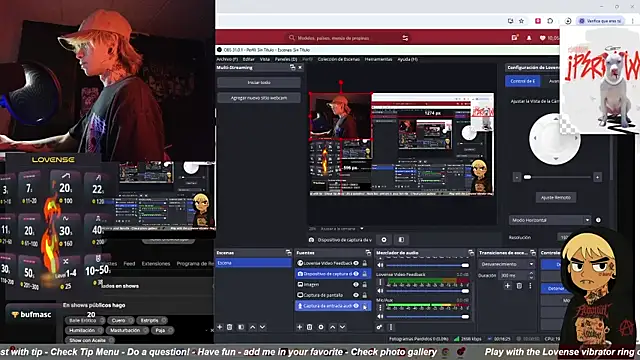Undock the Mezclador de audio panel
Screen dimensions: 640x360
click(471, 253)
